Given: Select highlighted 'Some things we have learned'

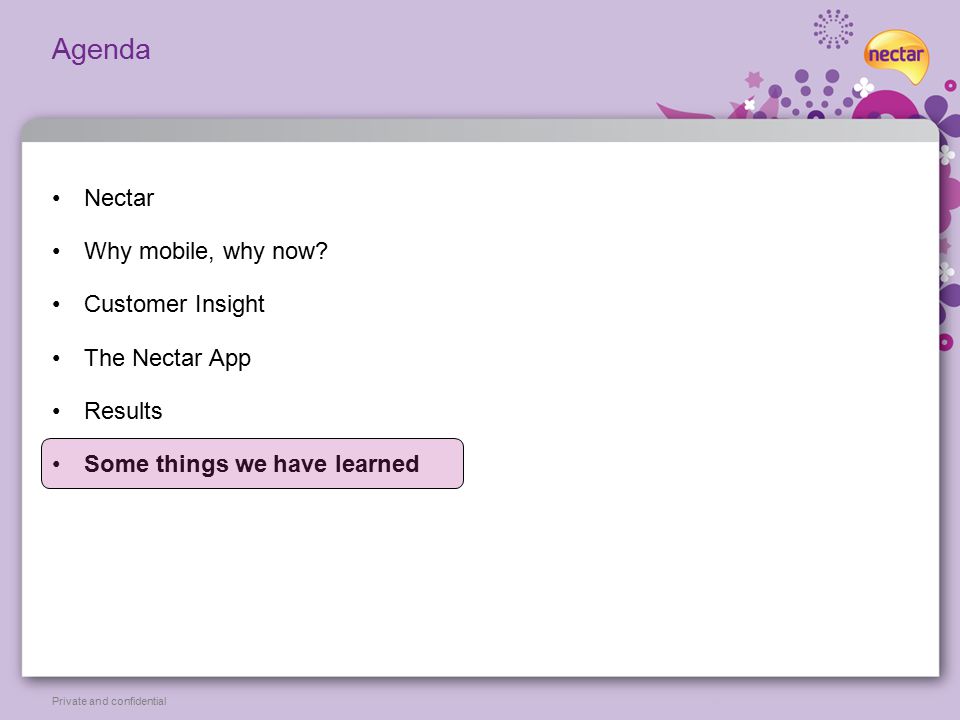Looking at the screenshot, I should coord(252,463).
